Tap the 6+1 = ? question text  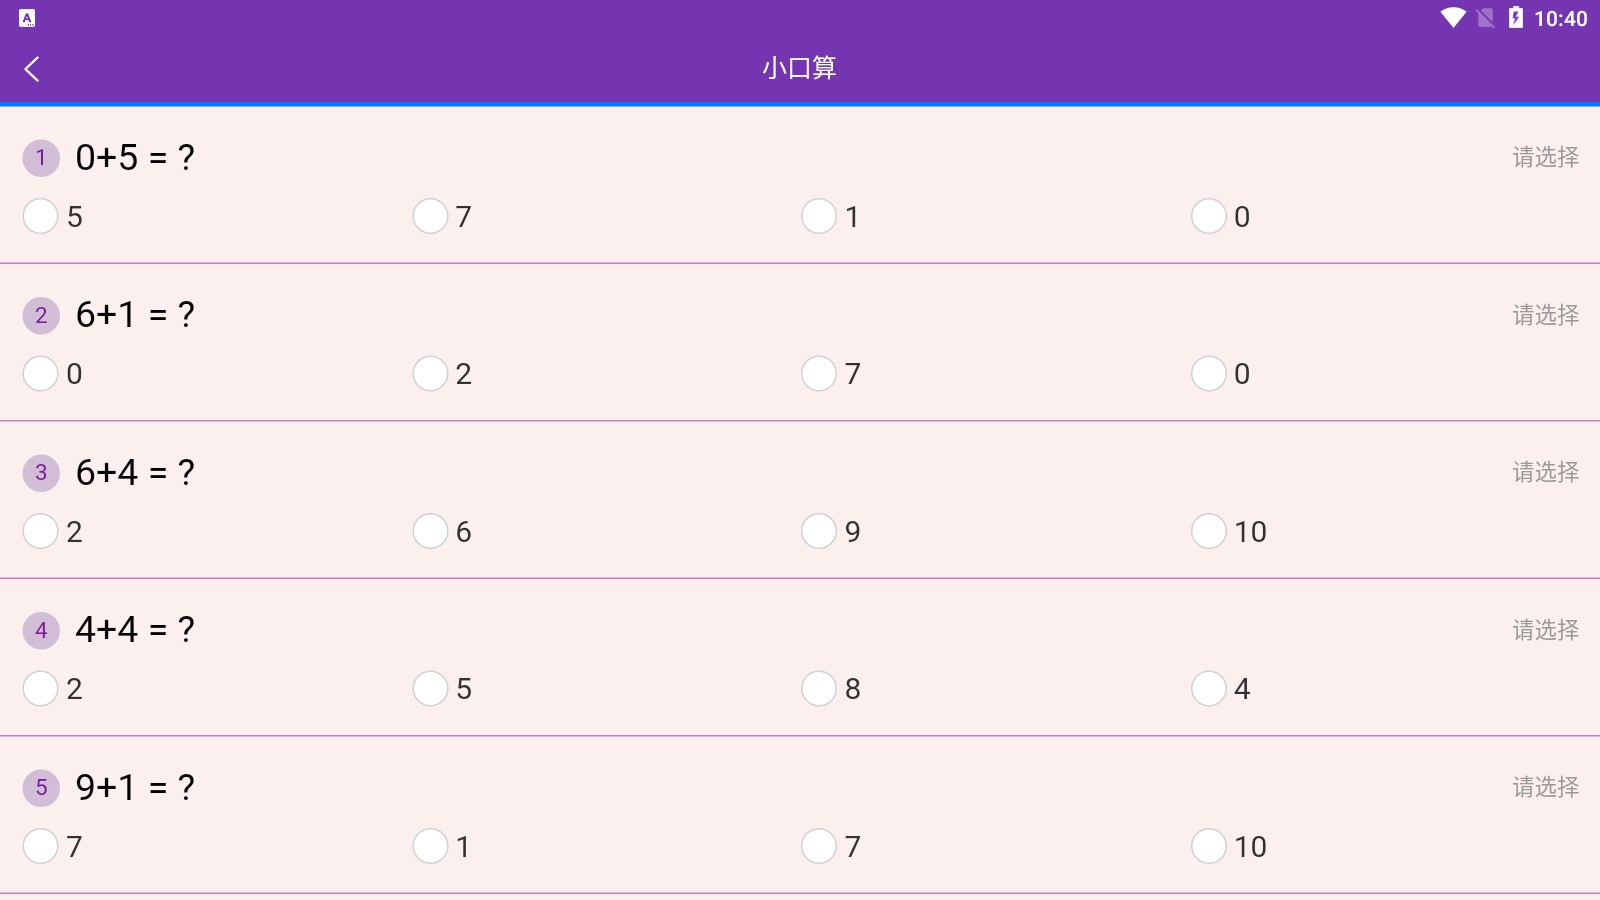[135, 315]
